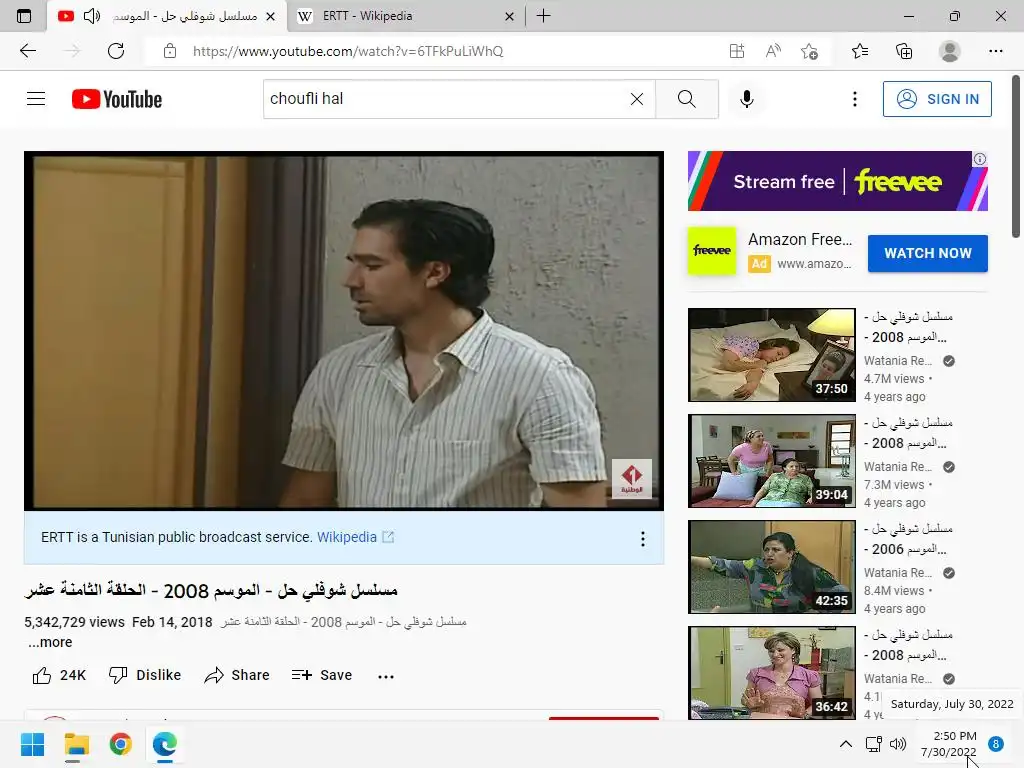The height and width of the screenshot is (768, 1024).
Task: Click the SIGN IN button
Action: [937, 99]
